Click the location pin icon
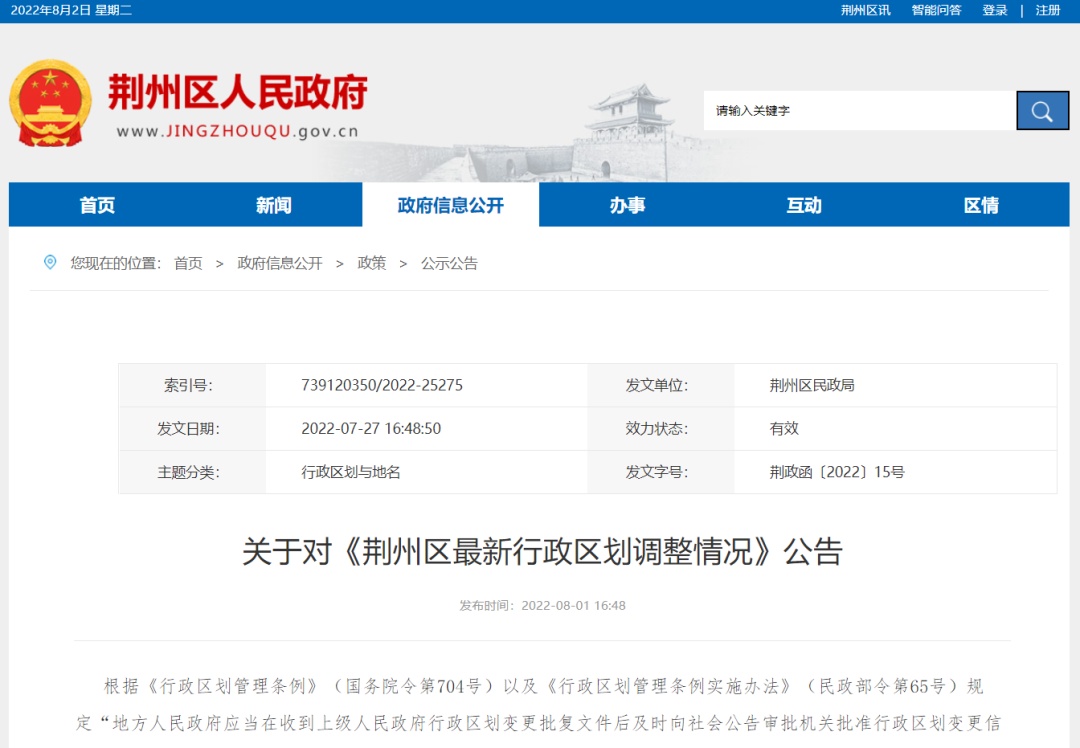Image resolution: width=1080 pixels, height=748 pixels. click(x=50, y=262)
